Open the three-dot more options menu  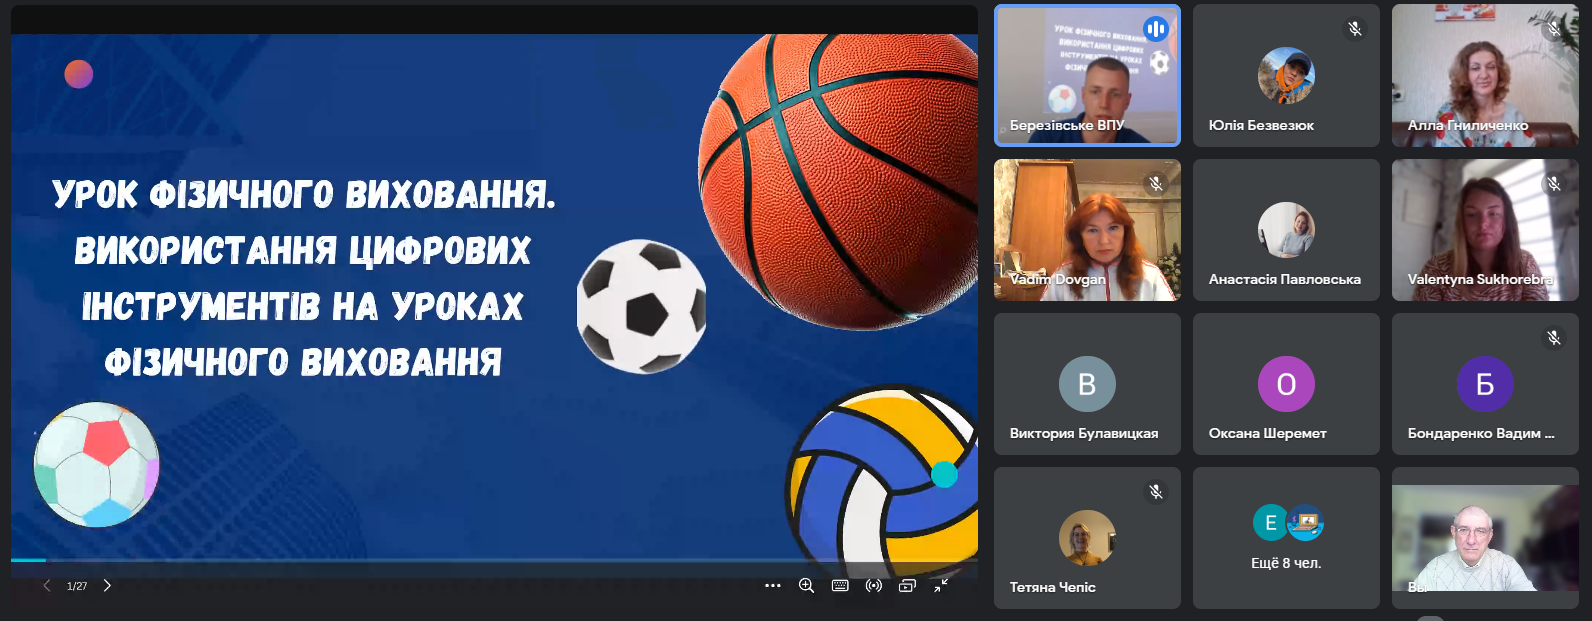(772, 586)
